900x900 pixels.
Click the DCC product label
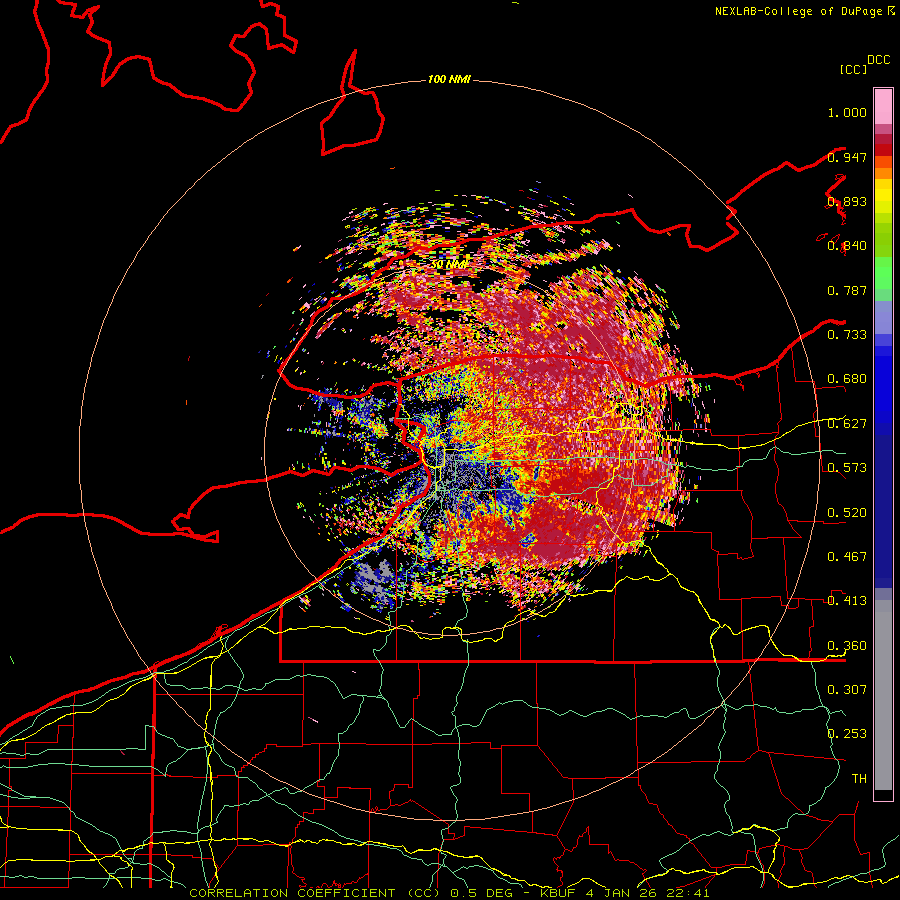coord(879,60)
